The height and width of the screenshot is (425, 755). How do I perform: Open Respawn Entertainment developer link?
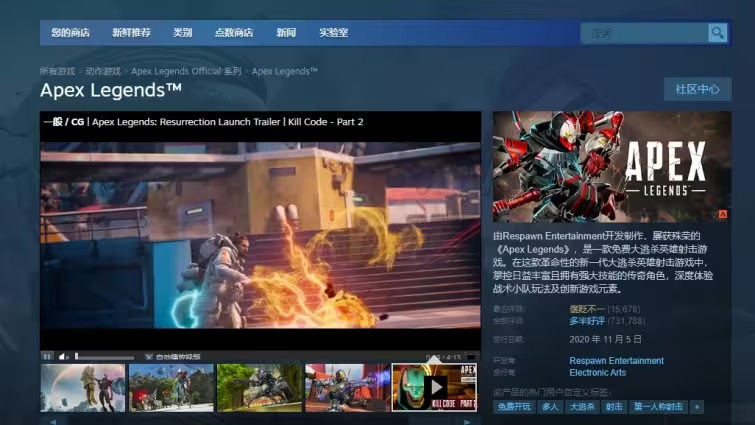[x=616, y=361]
